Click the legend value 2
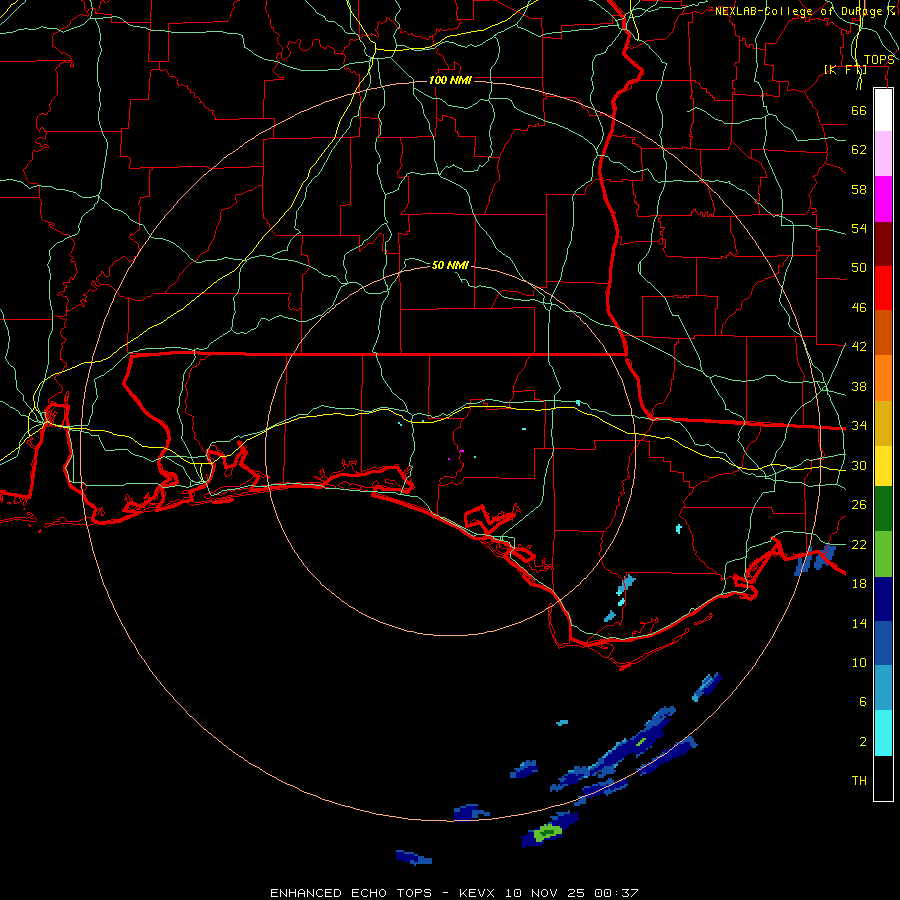Image resolution: width=900 pixels, height=900 pixels. click(862, 742)
